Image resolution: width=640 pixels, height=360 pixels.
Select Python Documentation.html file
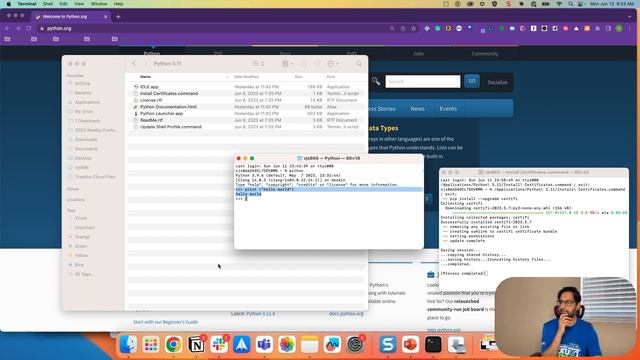[246, 107]
